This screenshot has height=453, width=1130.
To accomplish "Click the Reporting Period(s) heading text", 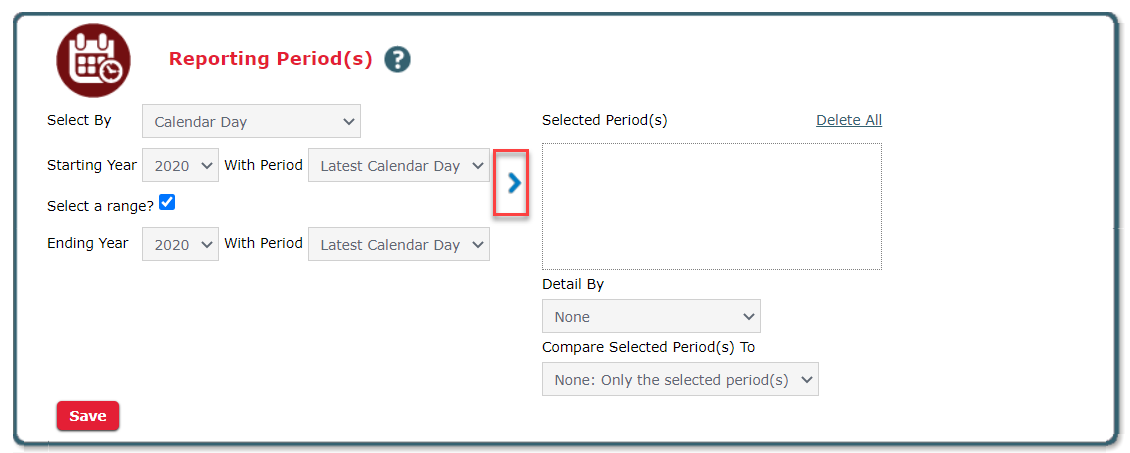I will pos(270,59).
